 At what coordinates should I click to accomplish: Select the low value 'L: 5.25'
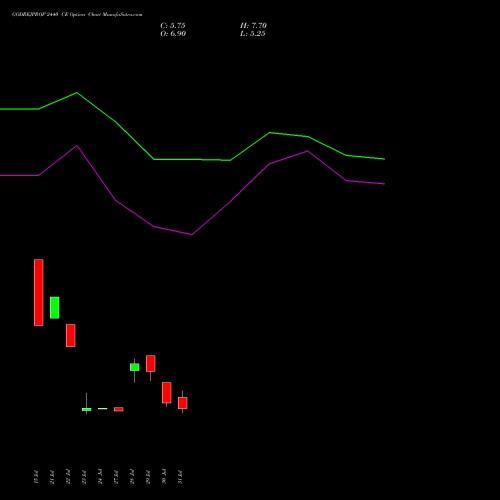[253, 34]
